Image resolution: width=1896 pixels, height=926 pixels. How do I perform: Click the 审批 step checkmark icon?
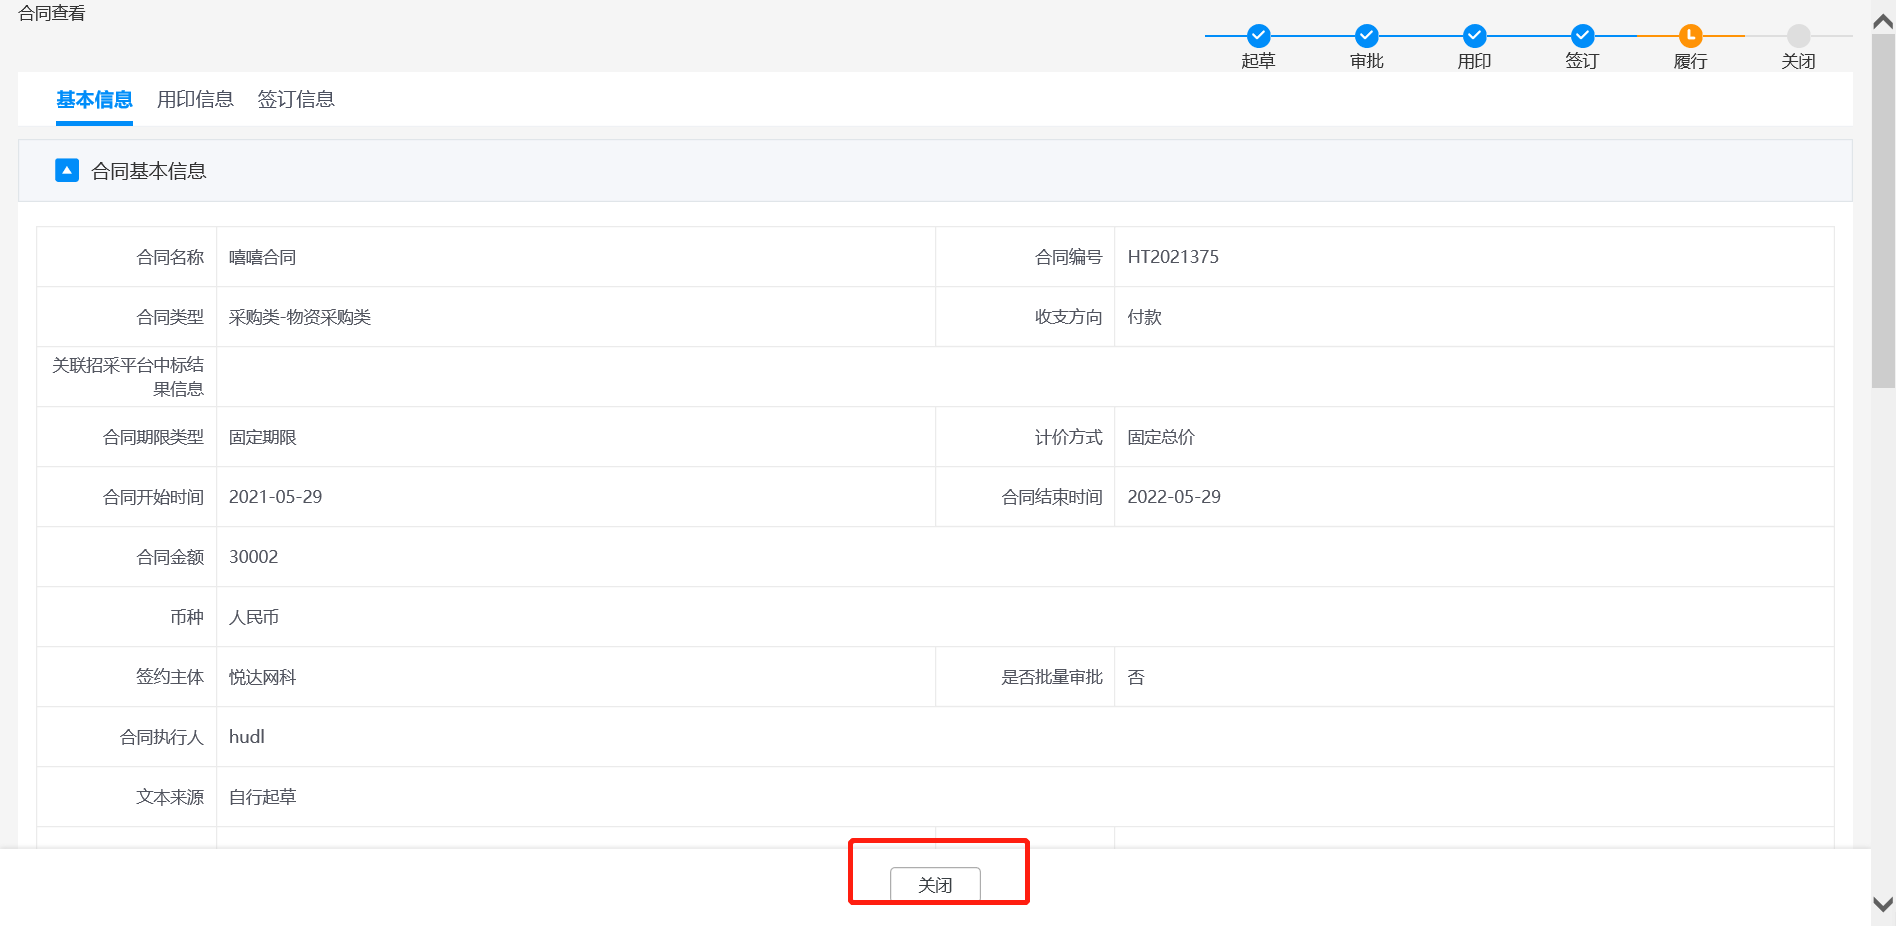[1366, 36]
